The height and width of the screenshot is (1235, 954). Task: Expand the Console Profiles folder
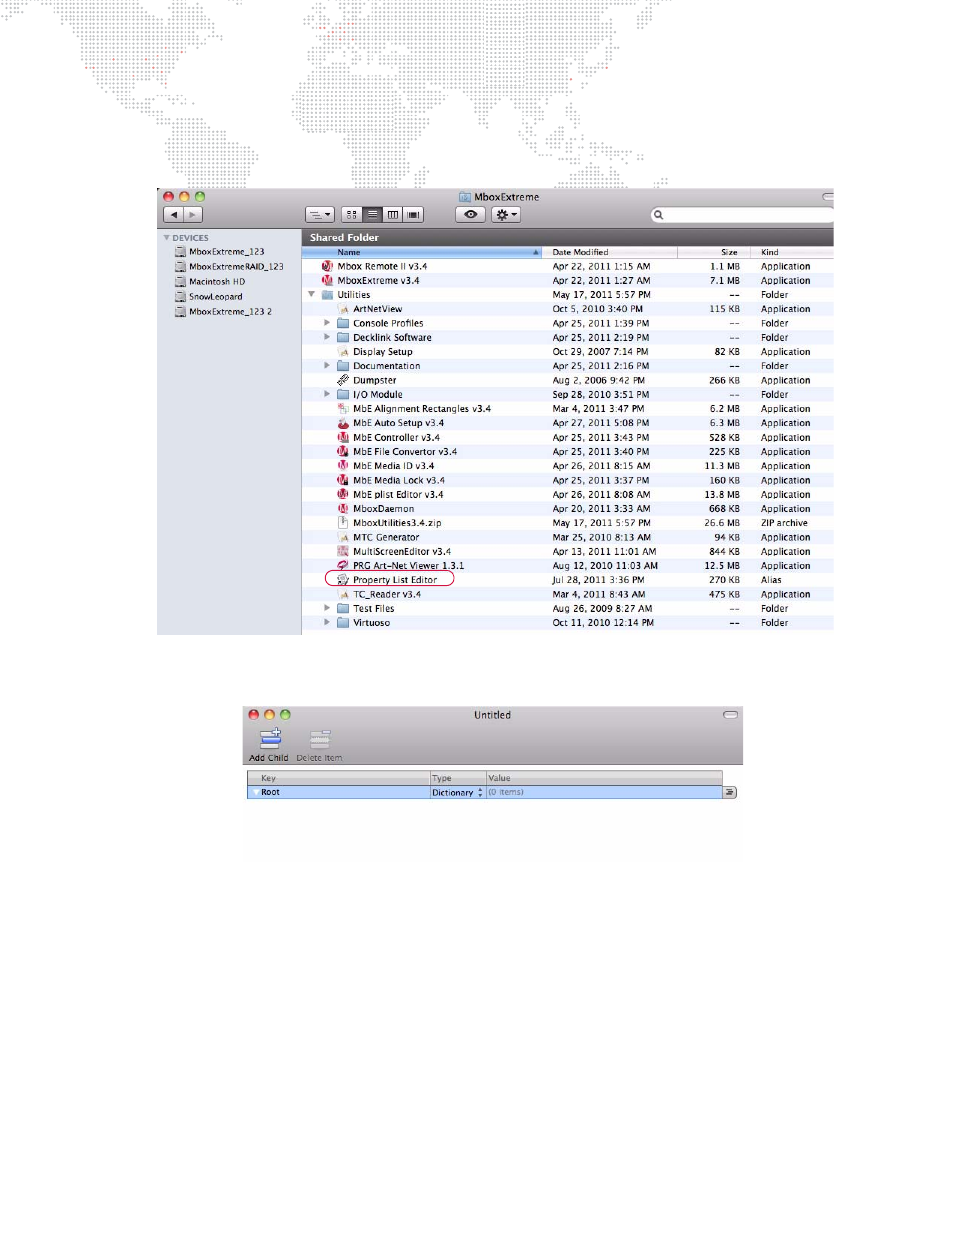click(327, 323)
